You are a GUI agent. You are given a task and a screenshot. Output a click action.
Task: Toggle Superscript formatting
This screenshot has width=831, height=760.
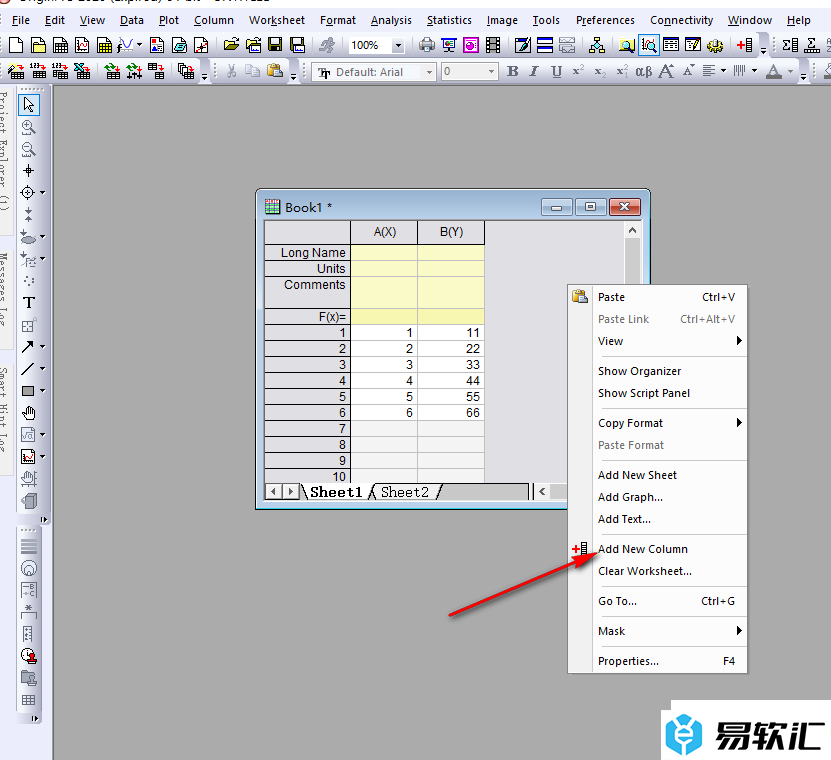coord(578,71)
